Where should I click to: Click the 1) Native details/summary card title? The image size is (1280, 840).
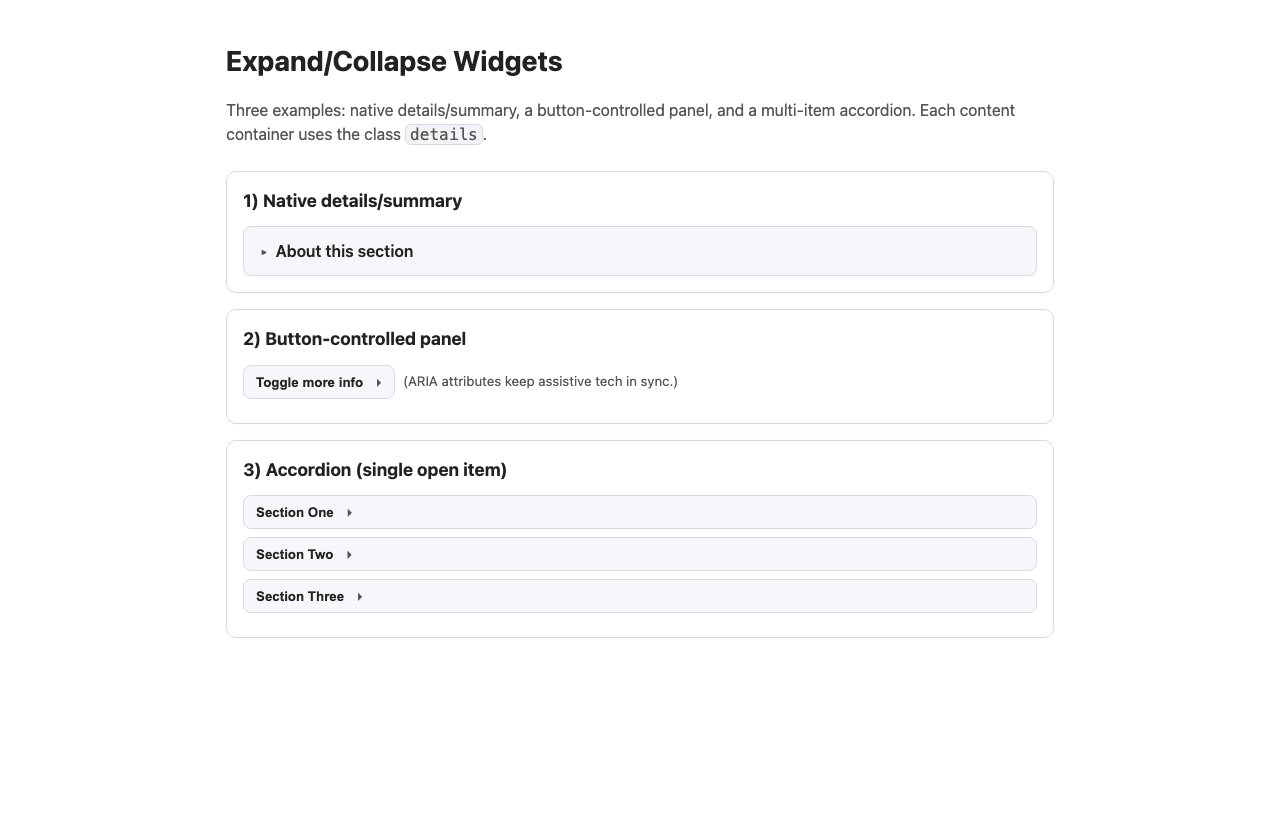click(x=352, y=201)
